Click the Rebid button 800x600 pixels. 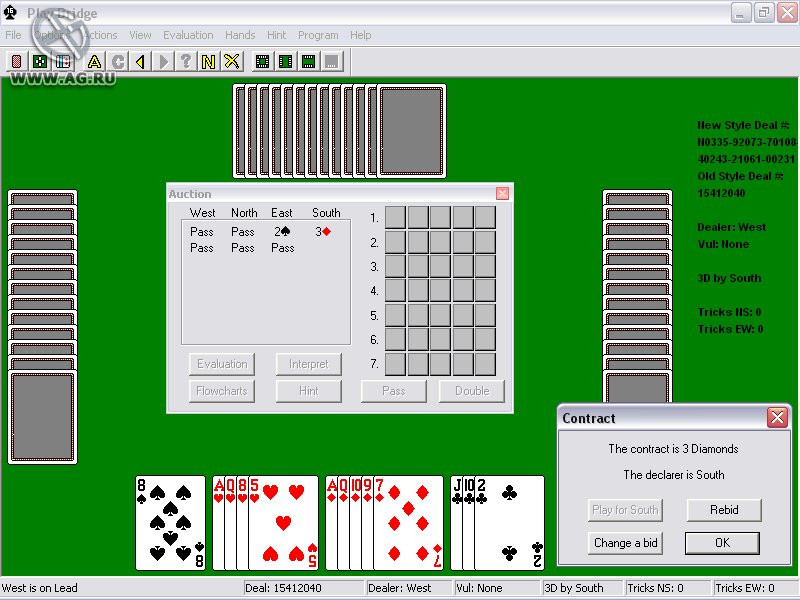[724, 510]
